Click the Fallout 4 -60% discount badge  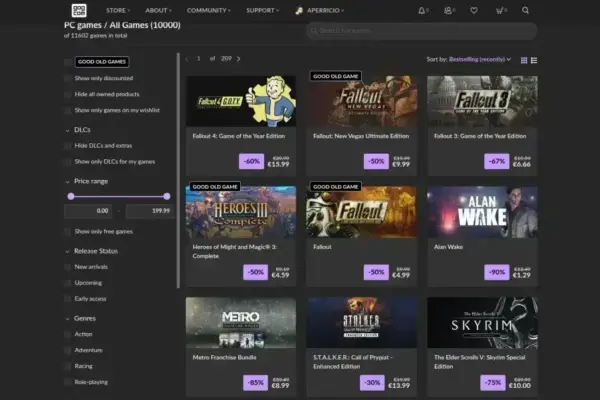click(x=251, y=162)
